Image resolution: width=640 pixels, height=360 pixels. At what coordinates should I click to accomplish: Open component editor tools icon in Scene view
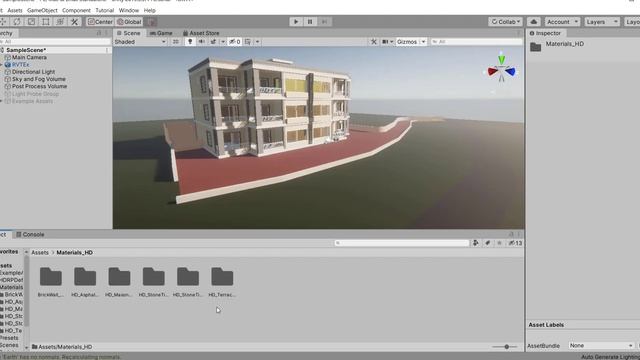[373, 42]
